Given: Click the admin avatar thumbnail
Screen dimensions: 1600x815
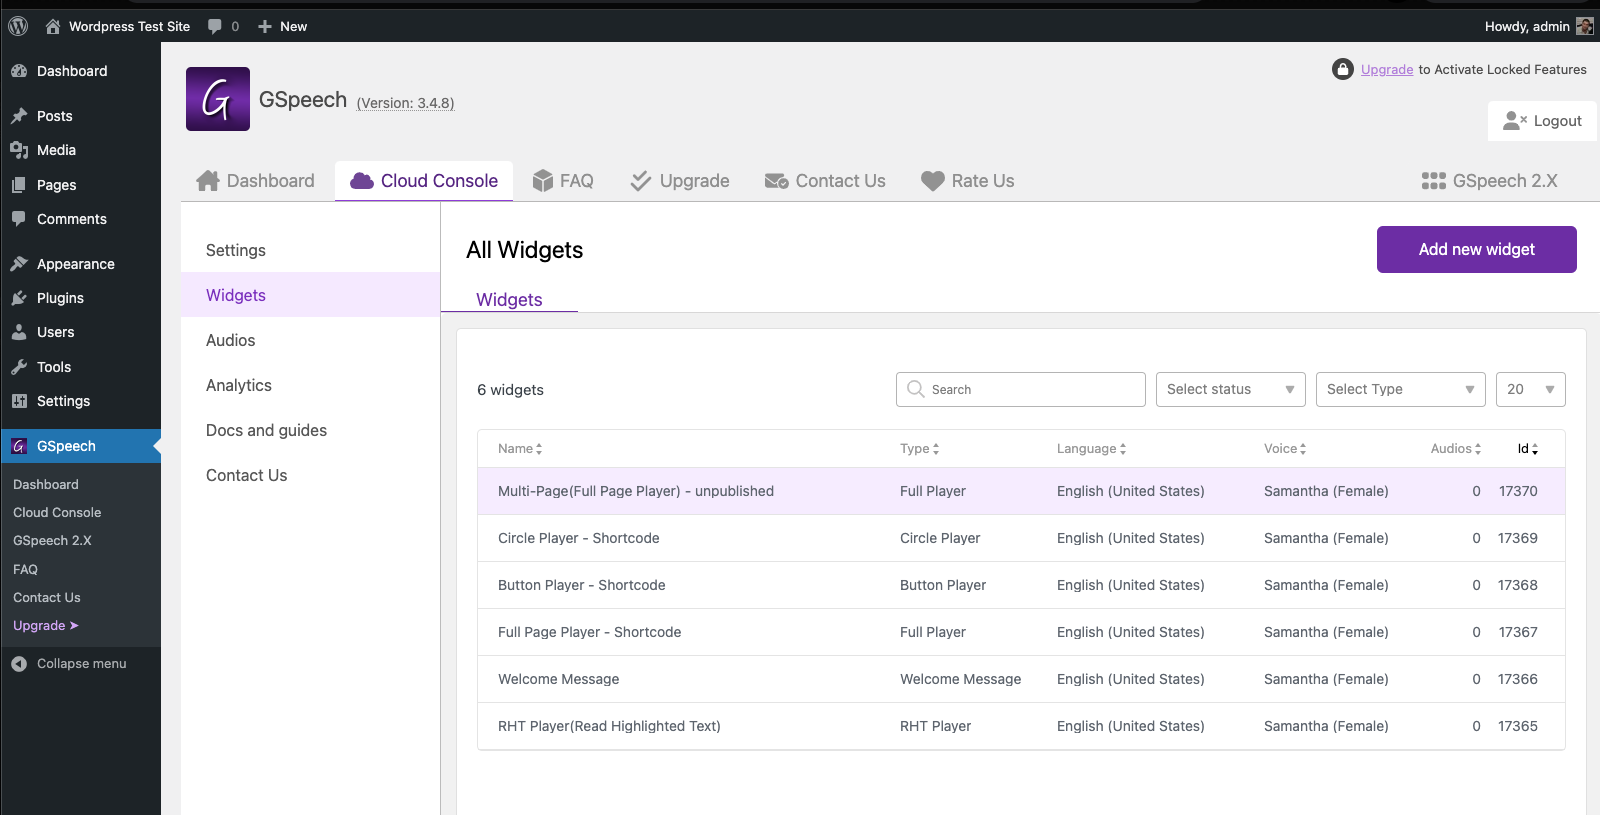Looking at the screenshot, I should (x=1585, y=26).
